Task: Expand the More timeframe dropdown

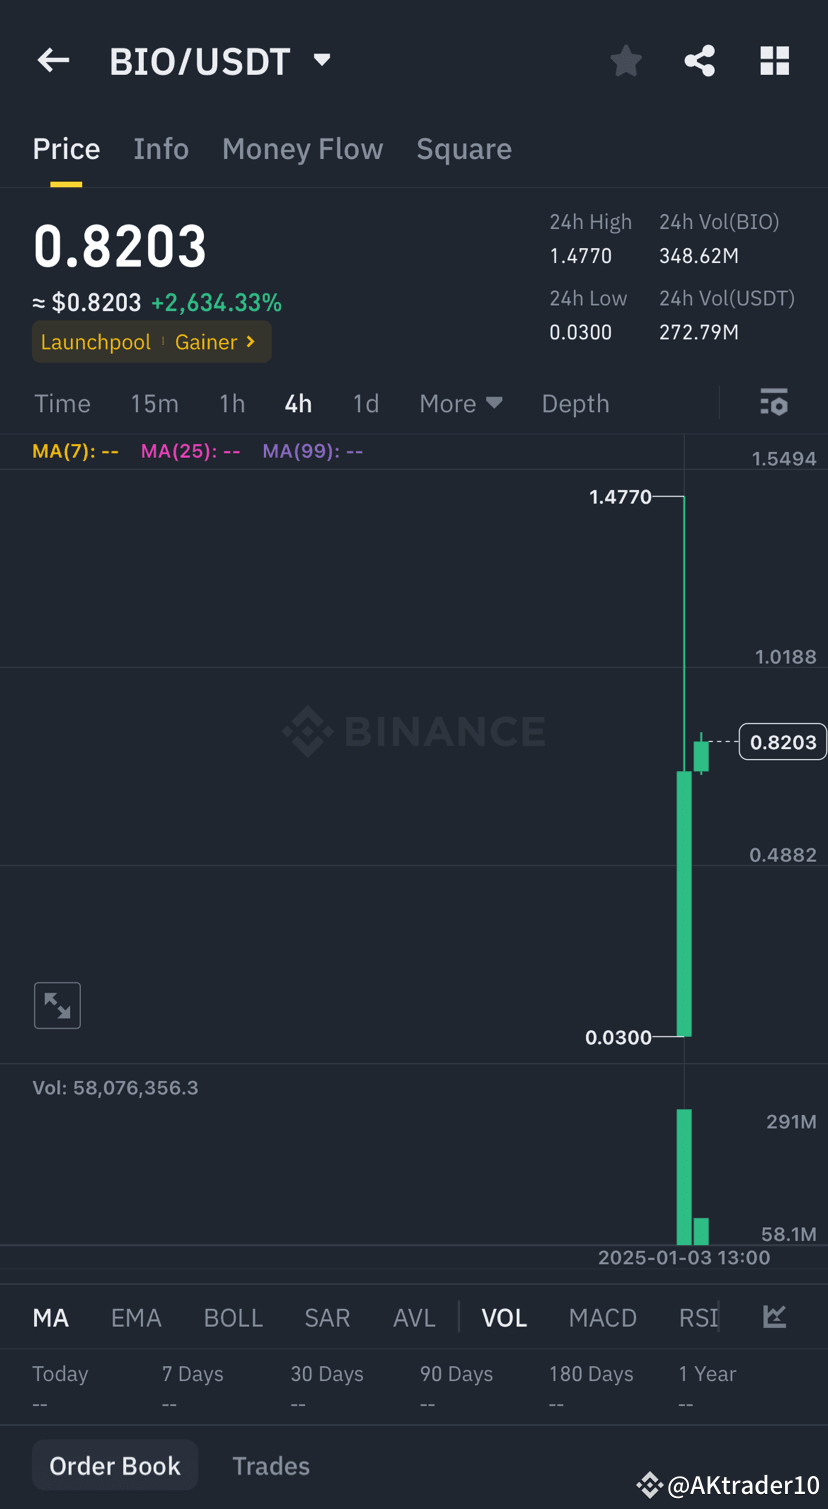Action: tap(461, 403)
